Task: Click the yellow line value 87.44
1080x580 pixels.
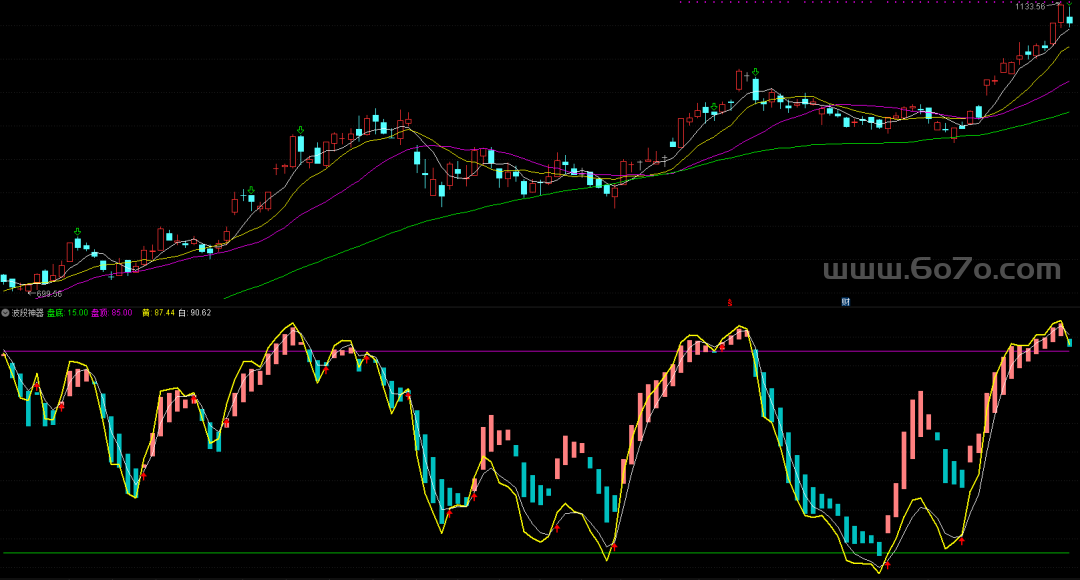Action: (x=158, y=313)
